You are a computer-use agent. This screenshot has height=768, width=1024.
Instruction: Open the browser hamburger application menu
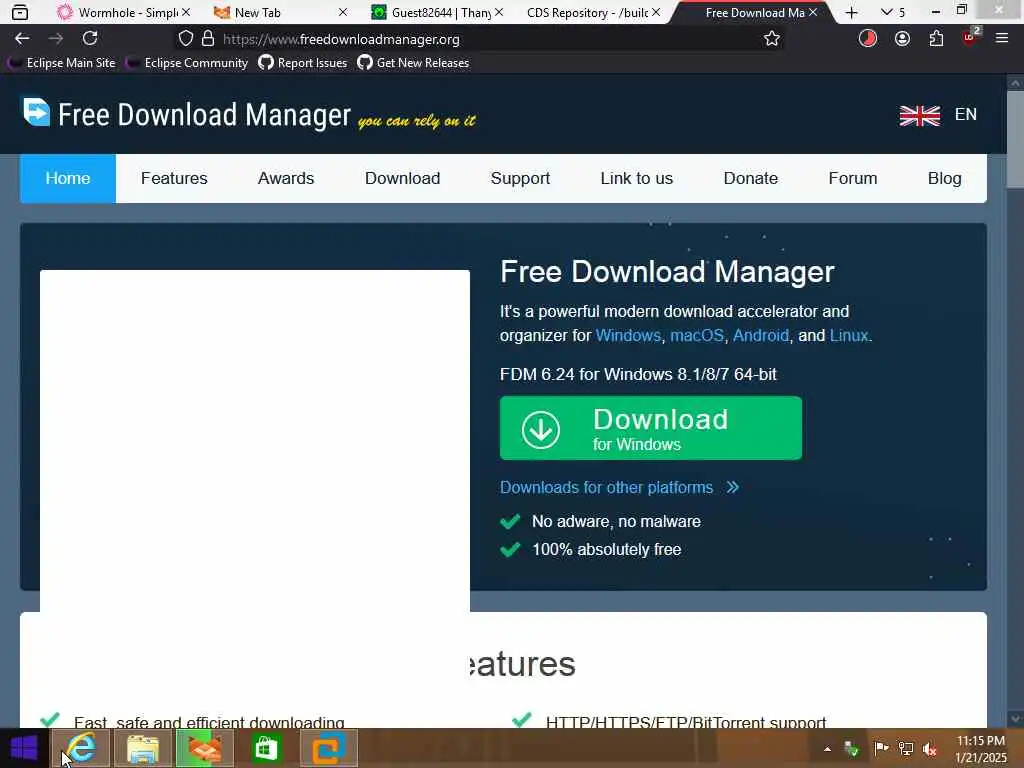(1002, 39)
